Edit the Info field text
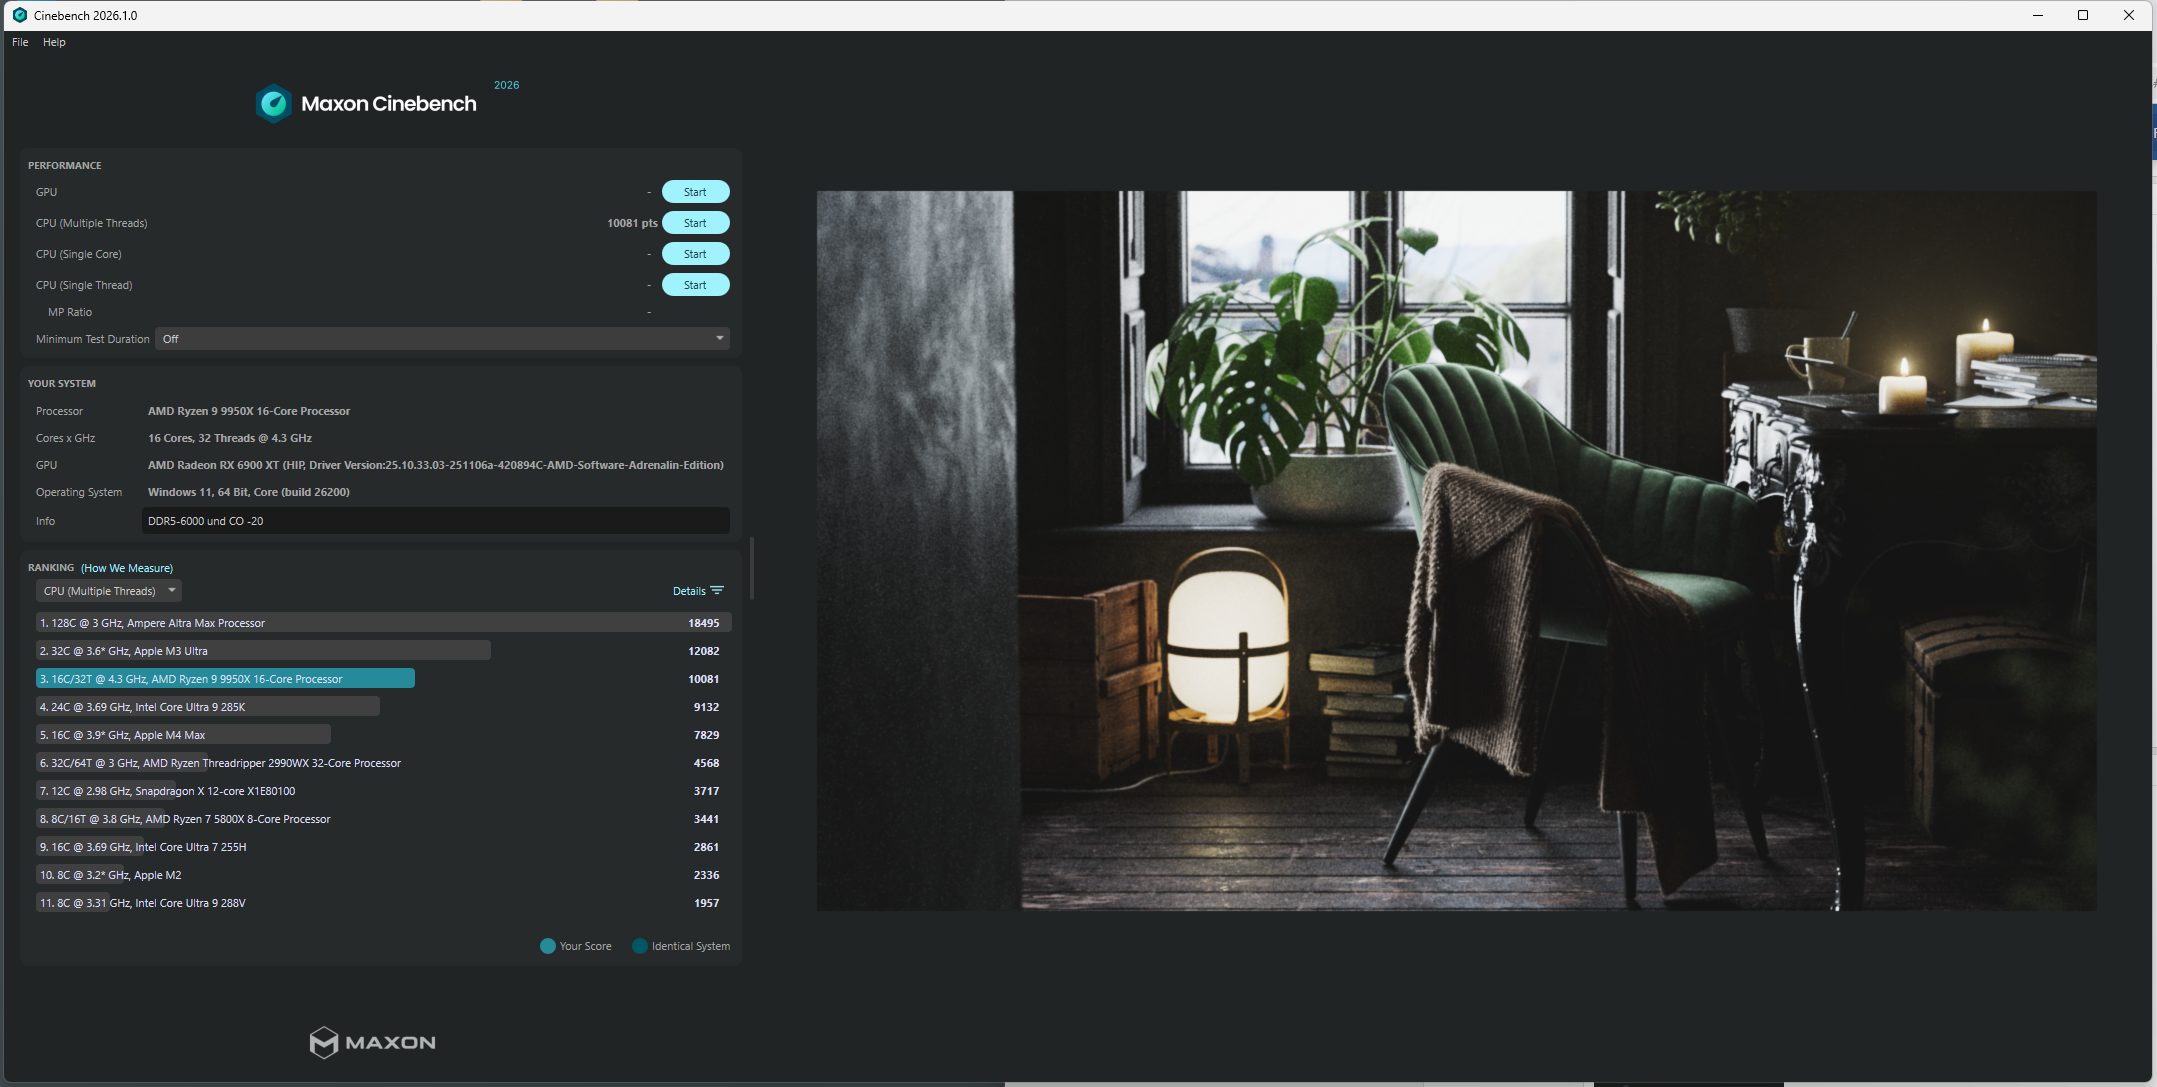 (x=435, y=521)
